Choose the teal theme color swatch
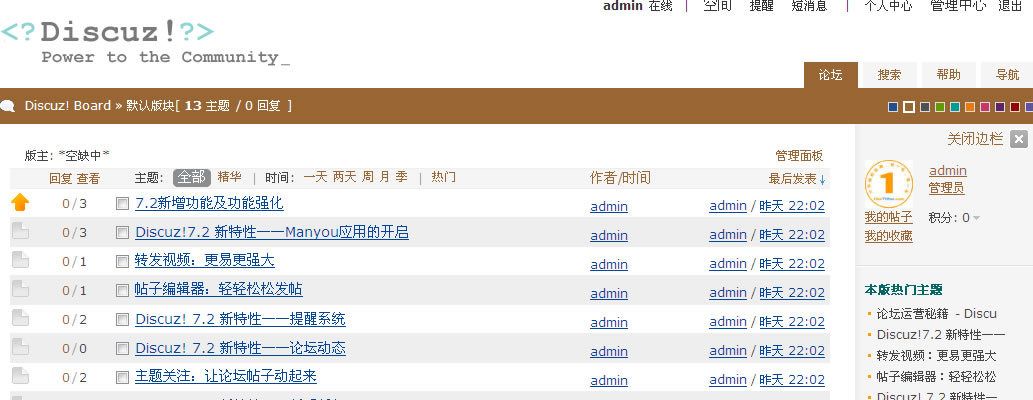This screenshot has width=1033, height=400. coord(955,107)
